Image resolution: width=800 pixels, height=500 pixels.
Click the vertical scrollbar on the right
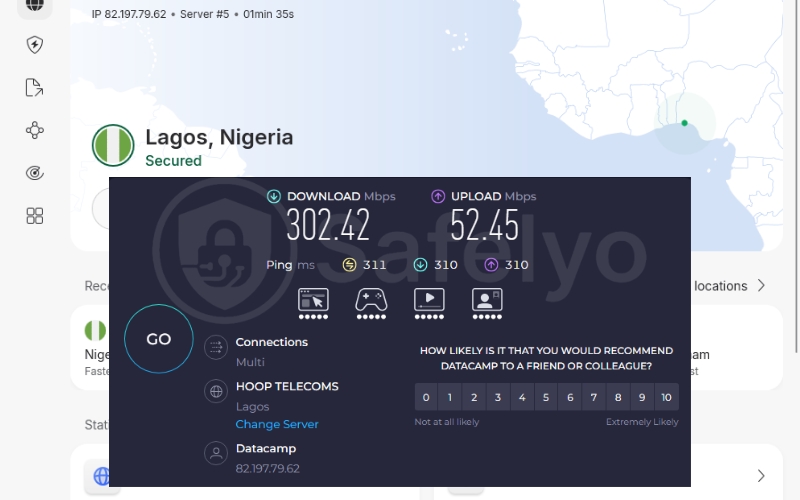coord(797,176)
